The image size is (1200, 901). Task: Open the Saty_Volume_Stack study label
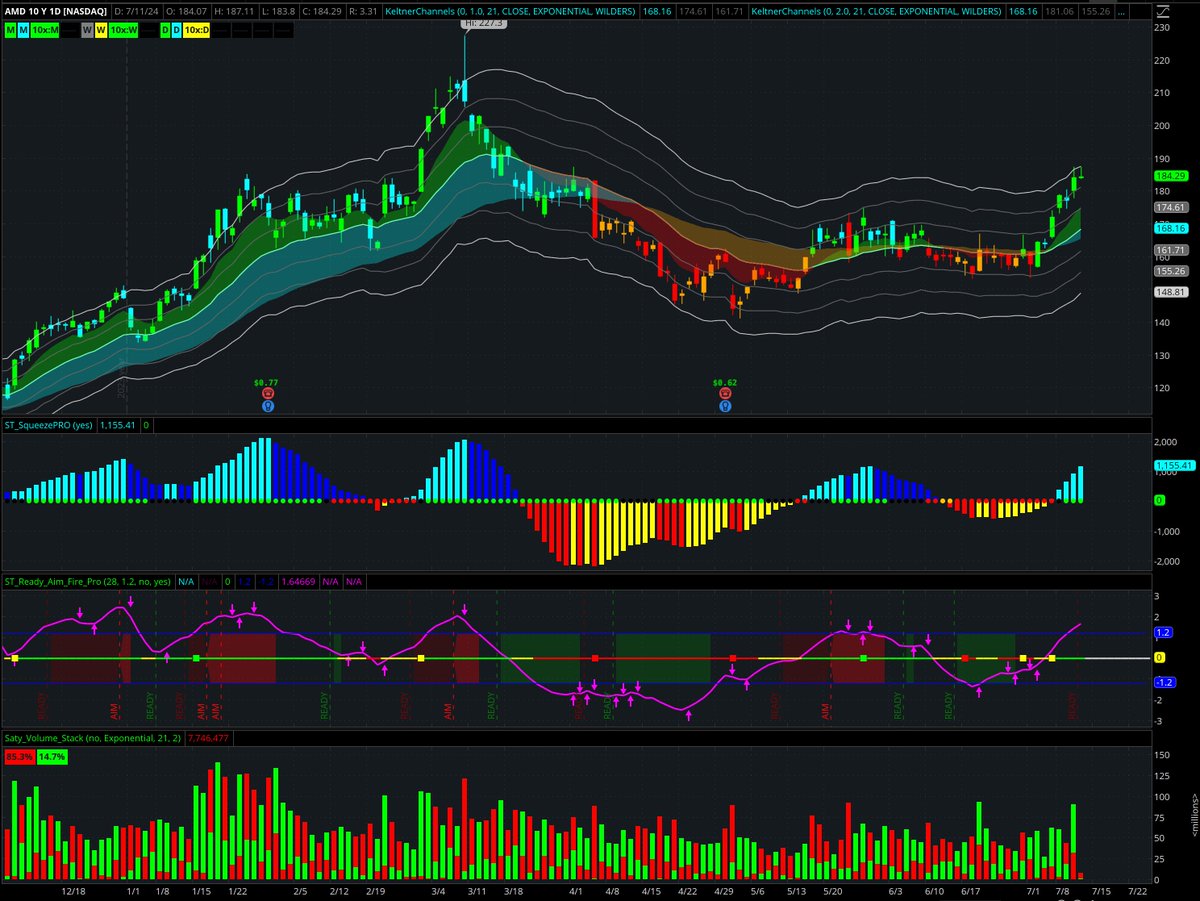[x=93, y=739]
